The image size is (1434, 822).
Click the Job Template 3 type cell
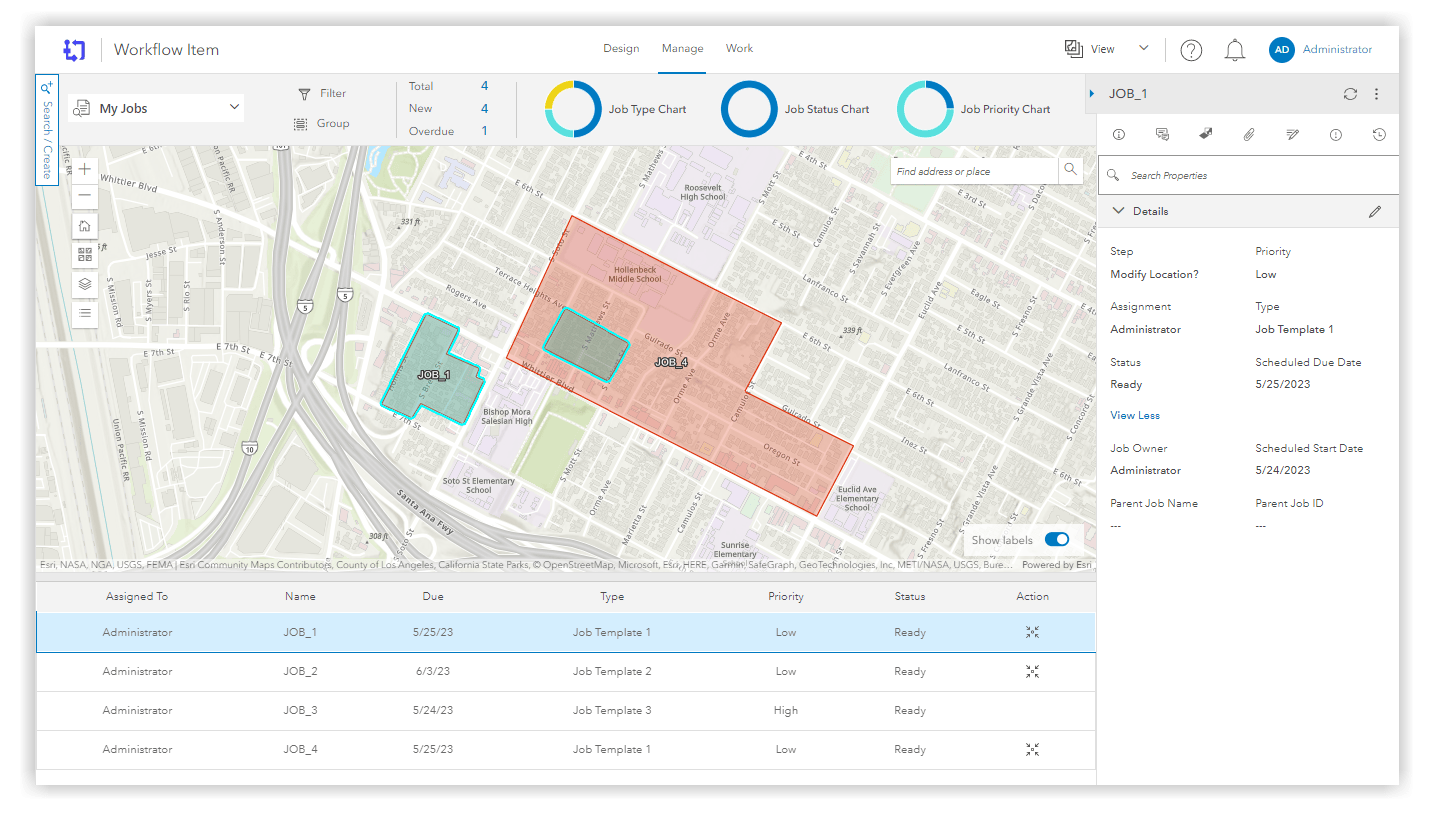point(612,710)
